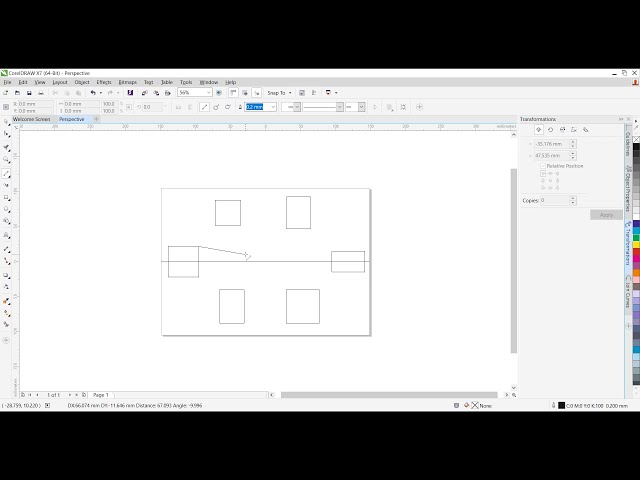This screenshot has height=480, width=640.
Task: Pick the black swatch in color palette
Action: pyautogui.click(x=636, y=147)
